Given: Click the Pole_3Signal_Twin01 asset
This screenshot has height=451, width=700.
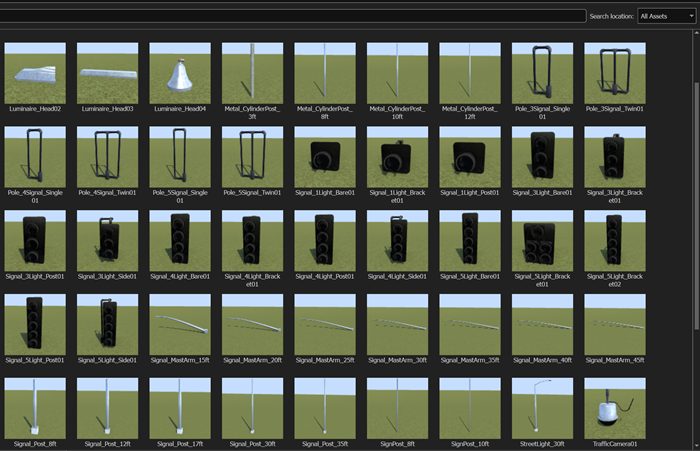Looking at the screenshot, I should point(615,73).
